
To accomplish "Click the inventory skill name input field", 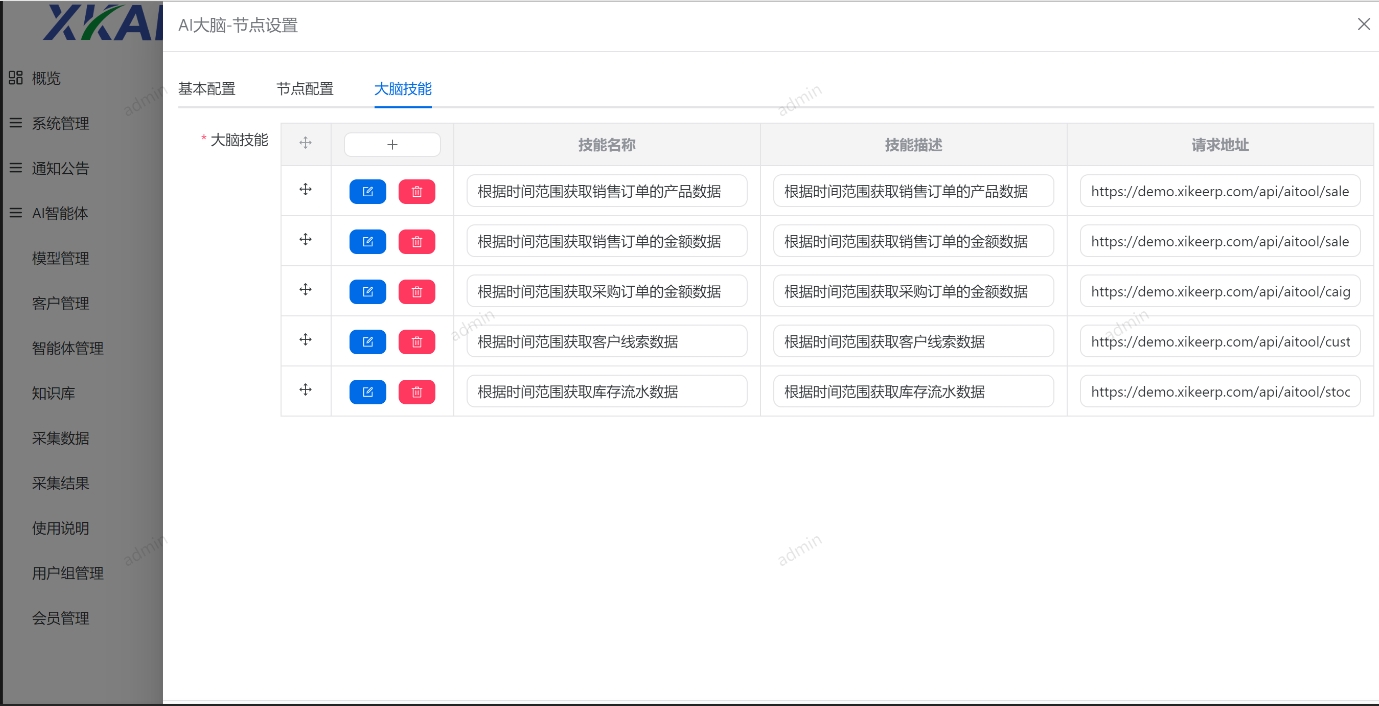I will 606,391.
